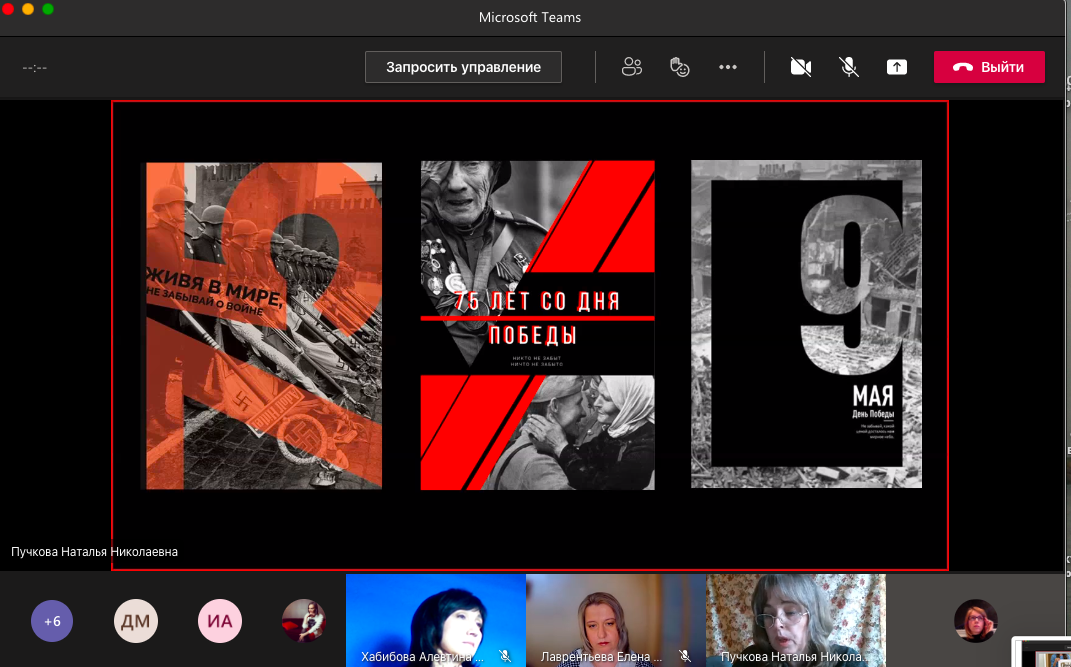Click the share content icon

point(897,67)
